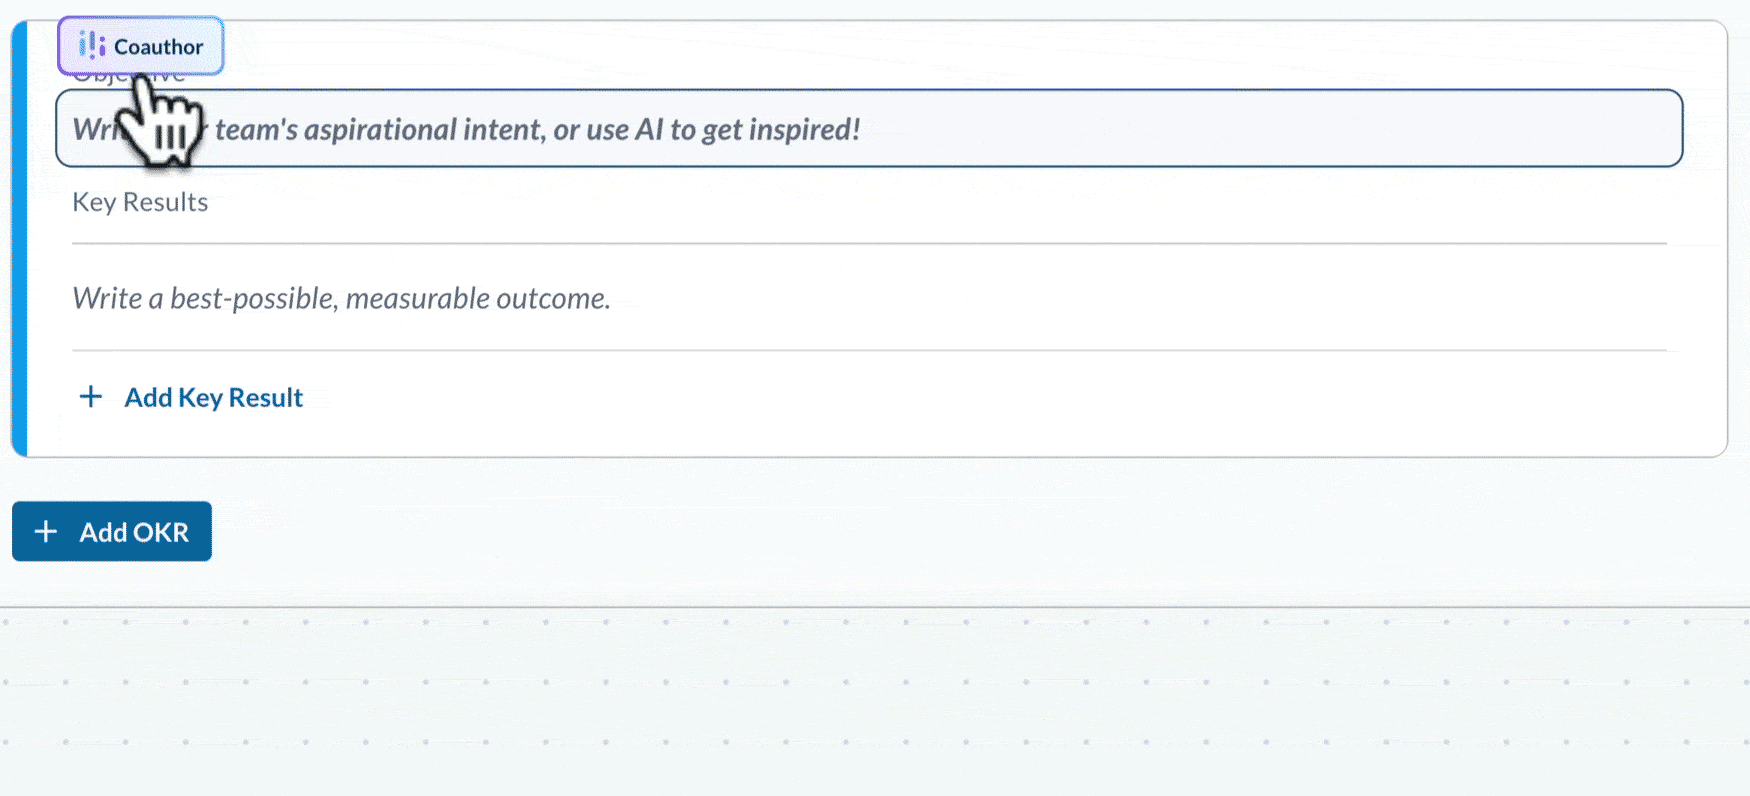The image size is (1750, 796).
Task: Click the plus icon inside Add OKR
Action: (46, 531)
